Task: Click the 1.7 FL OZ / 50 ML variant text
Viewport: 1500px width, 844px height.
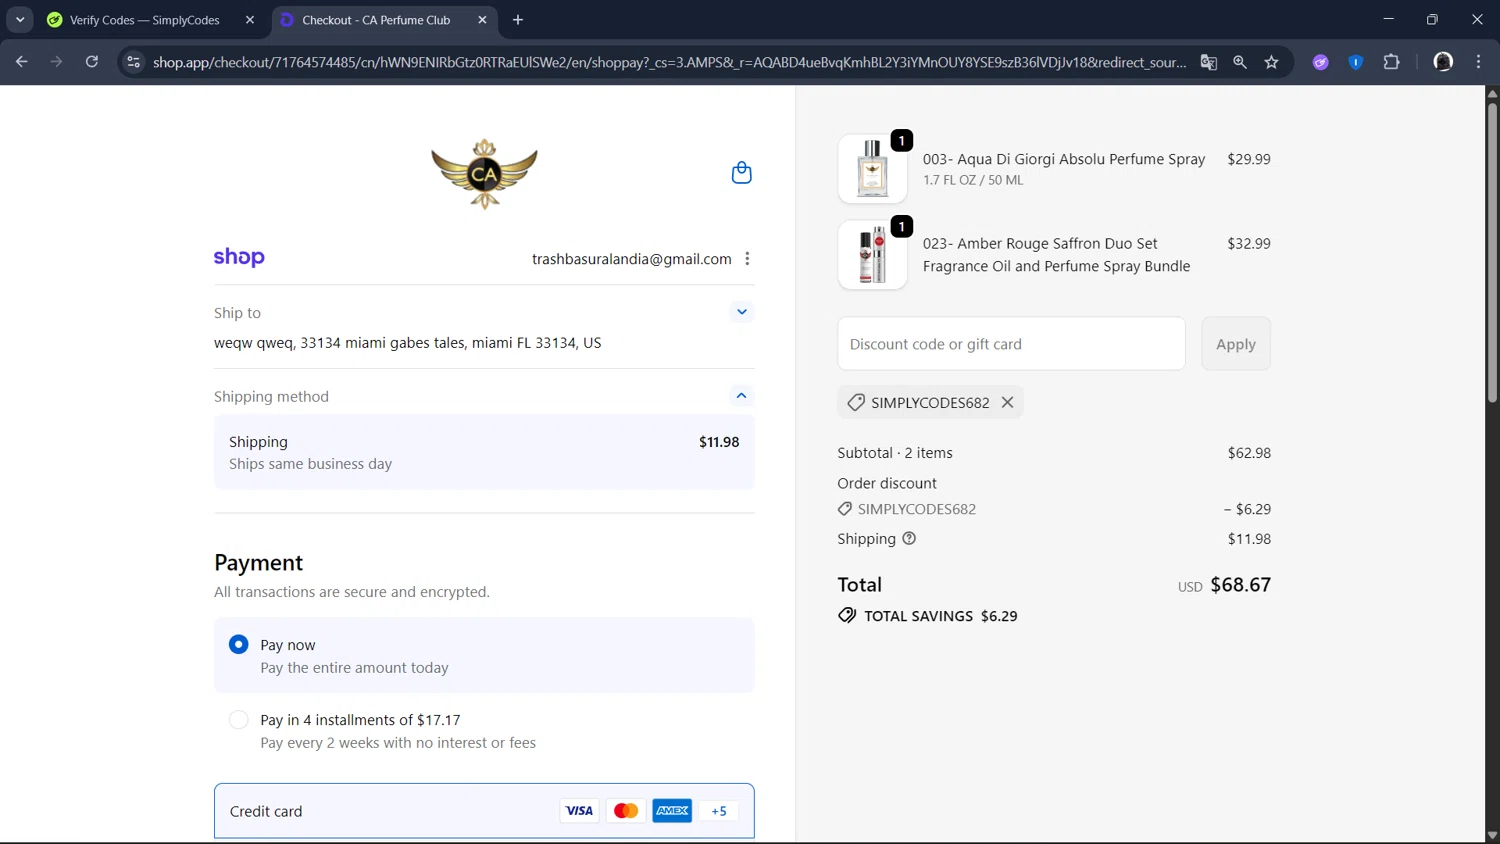Action: 973,180
